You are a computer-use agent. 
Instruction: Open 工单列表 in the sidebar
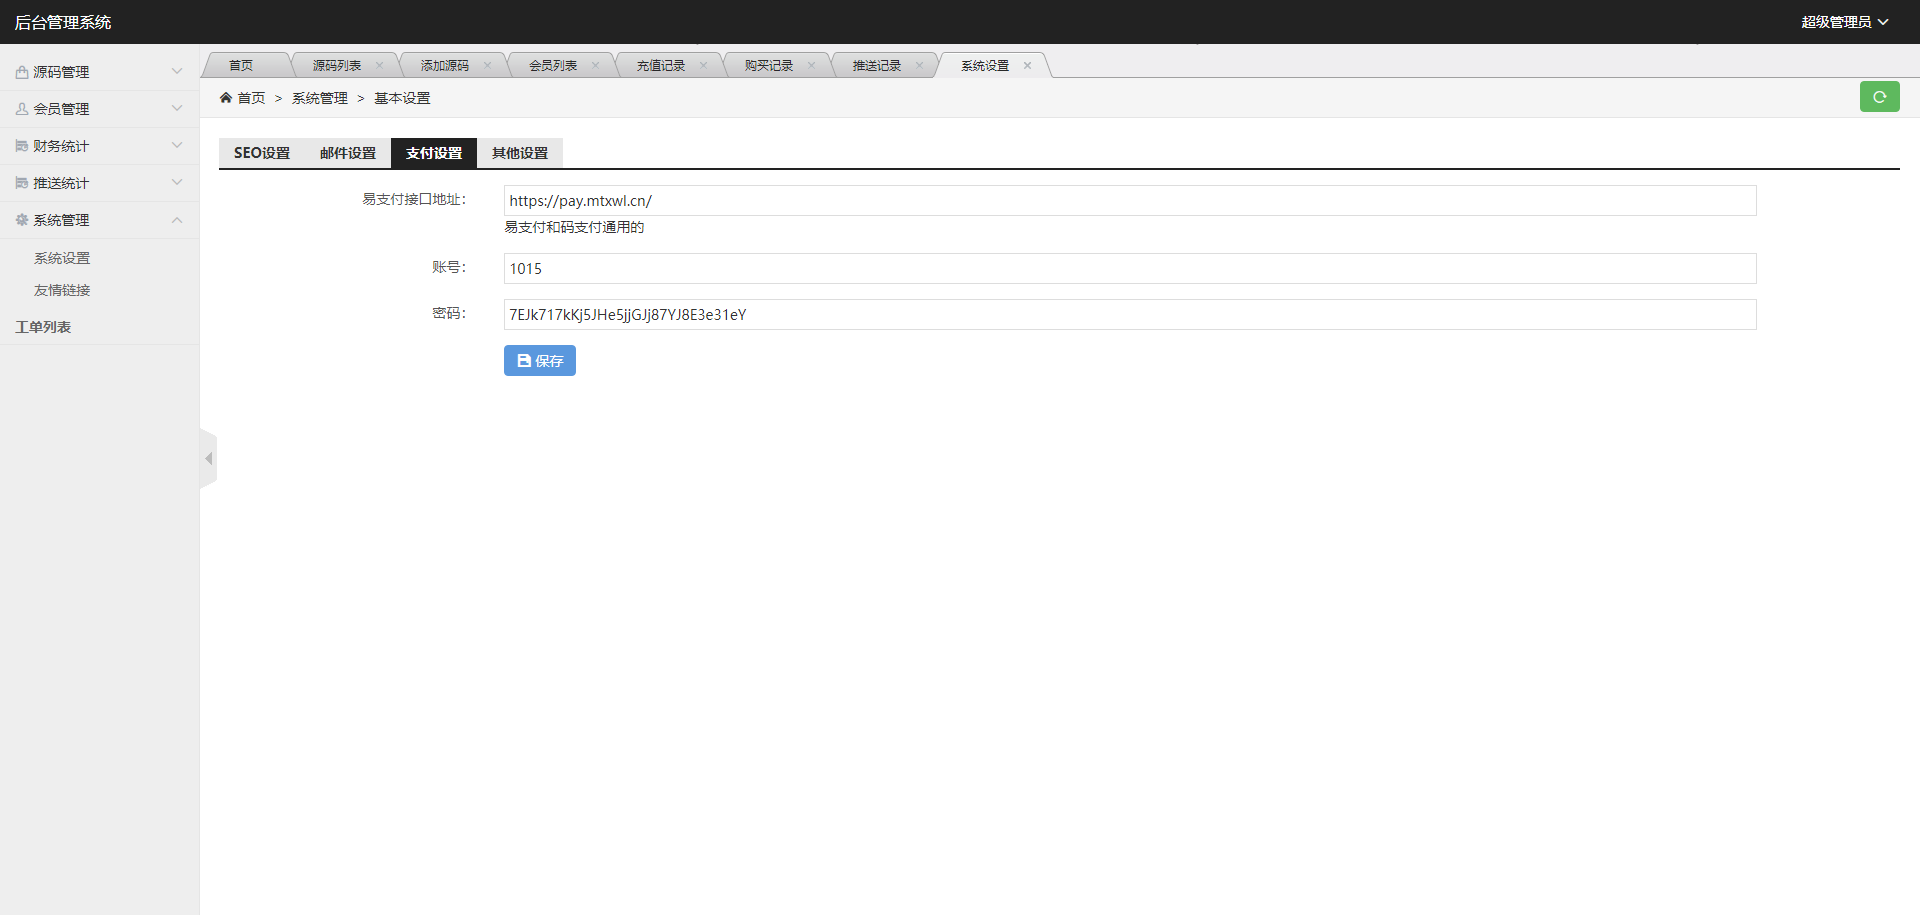click(43, 327)
